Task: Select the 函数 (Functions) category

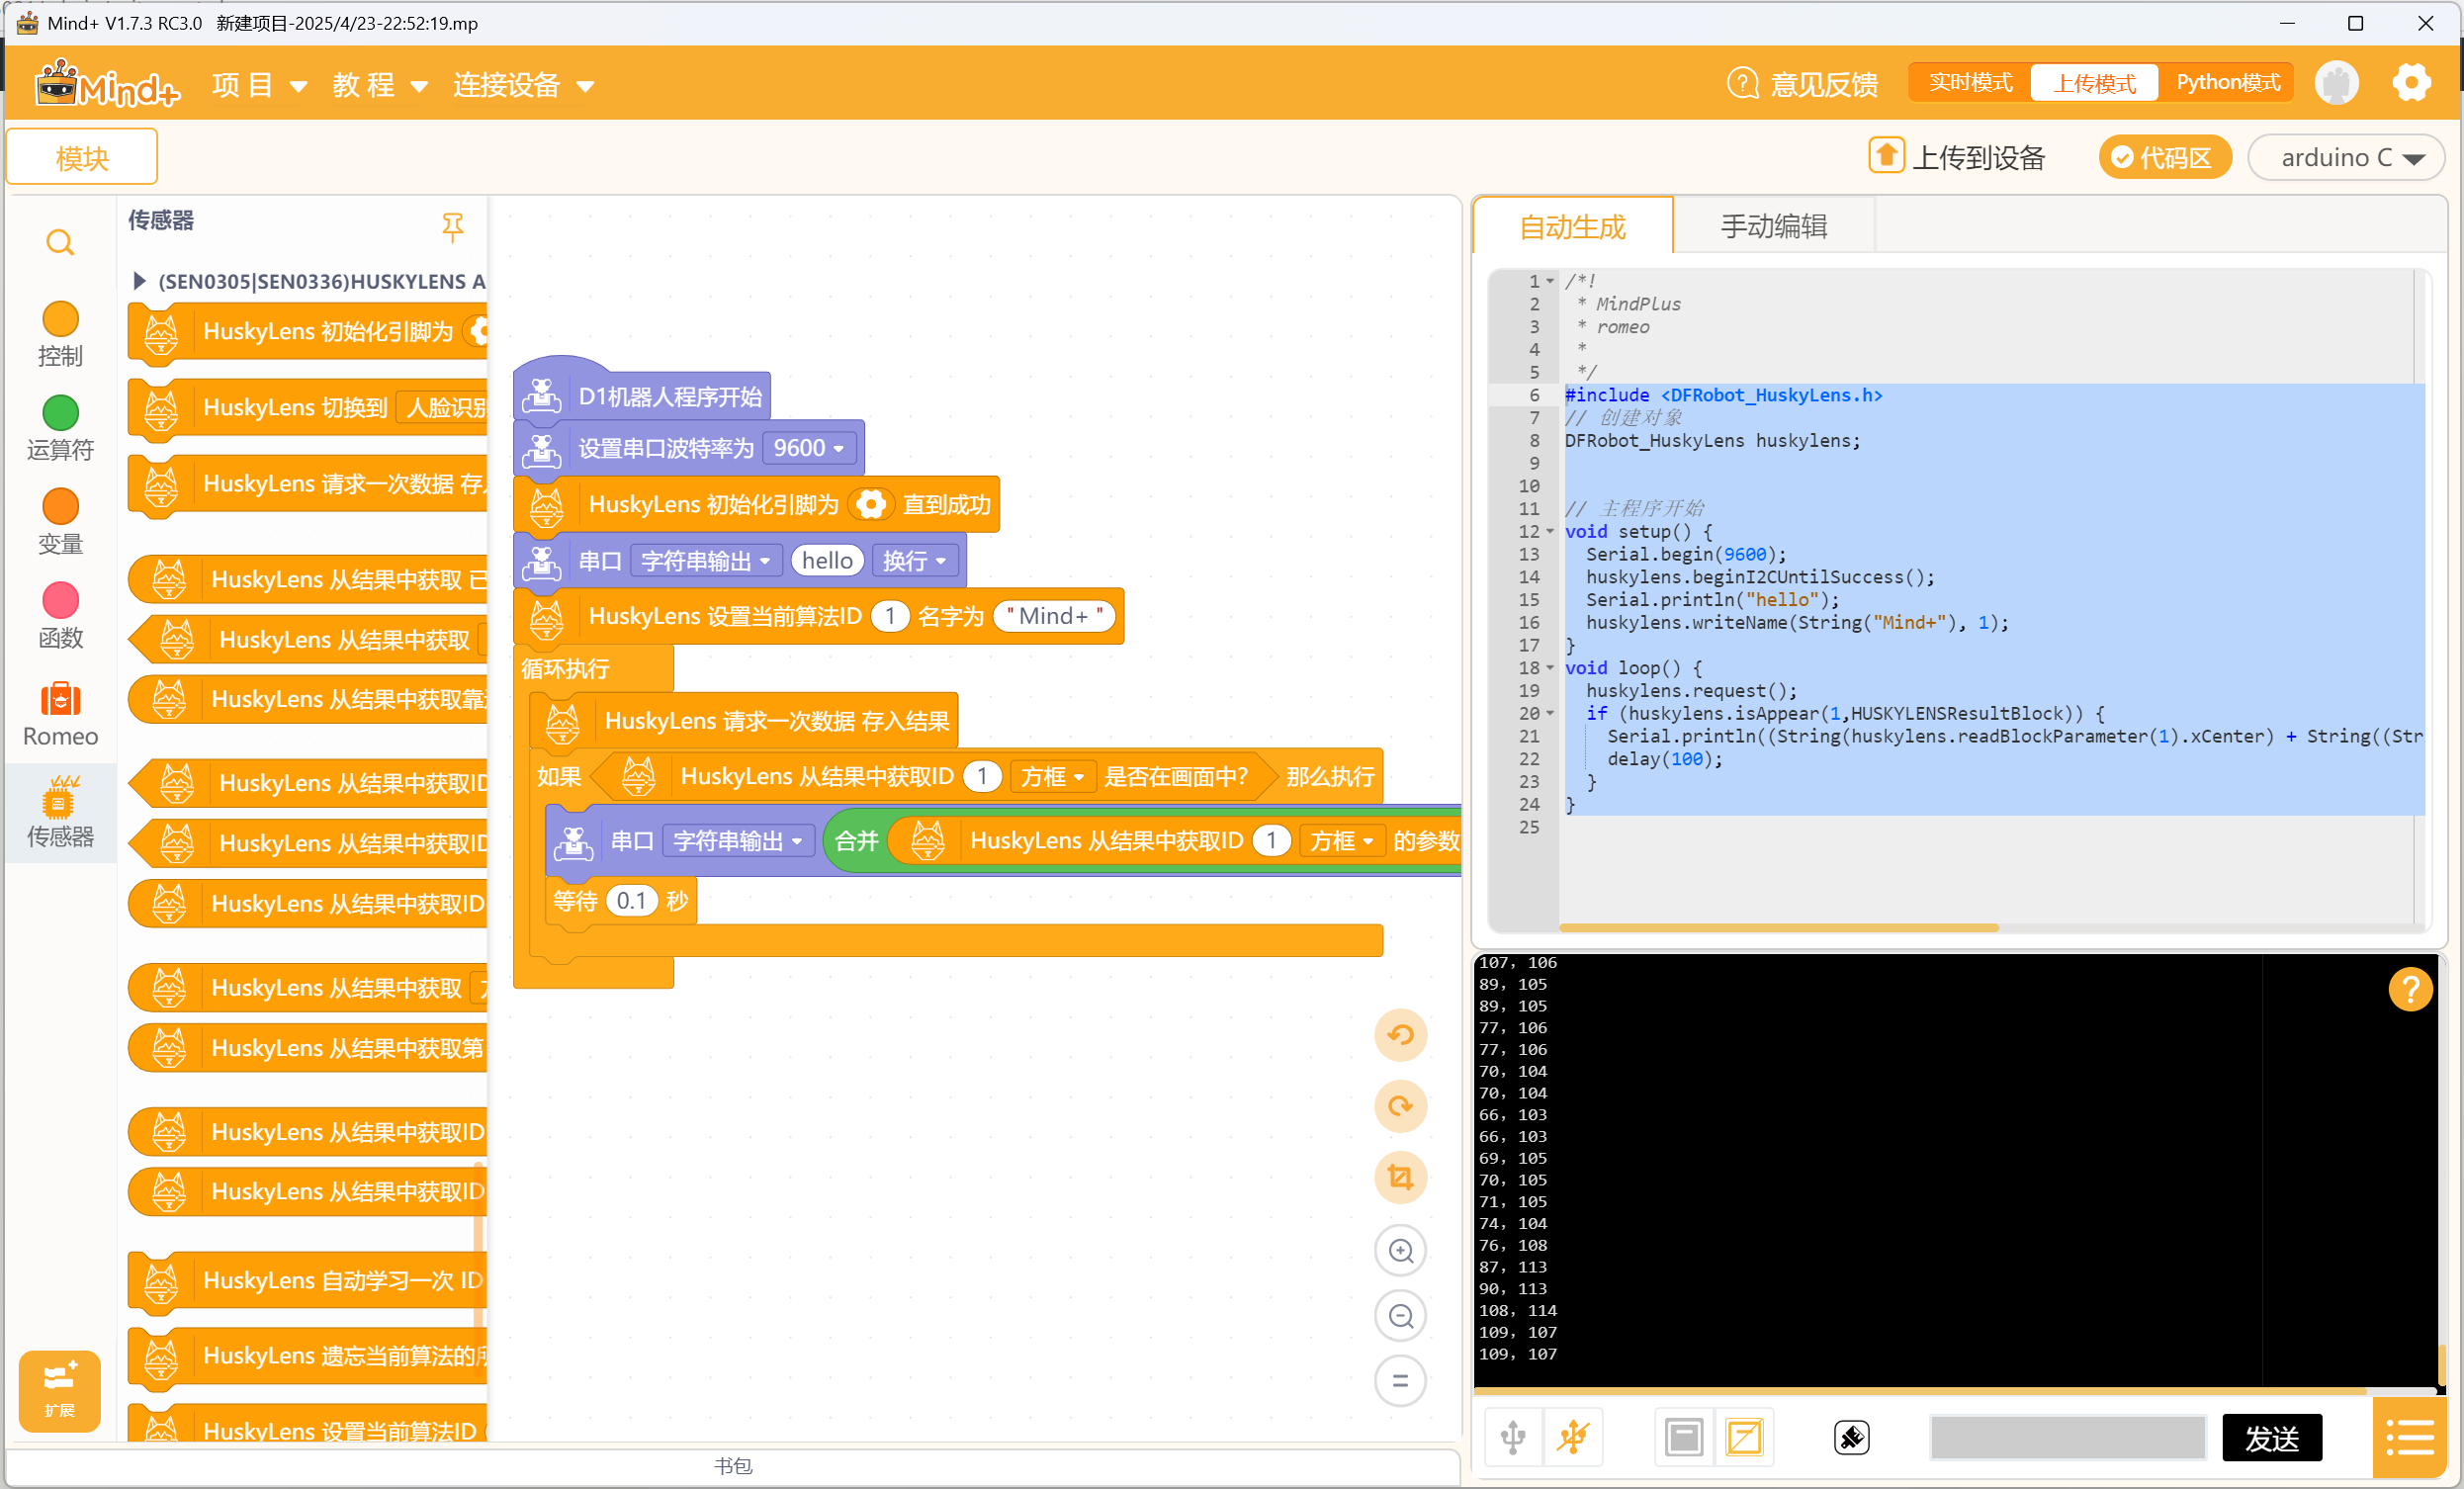Action: coord(60,616)
